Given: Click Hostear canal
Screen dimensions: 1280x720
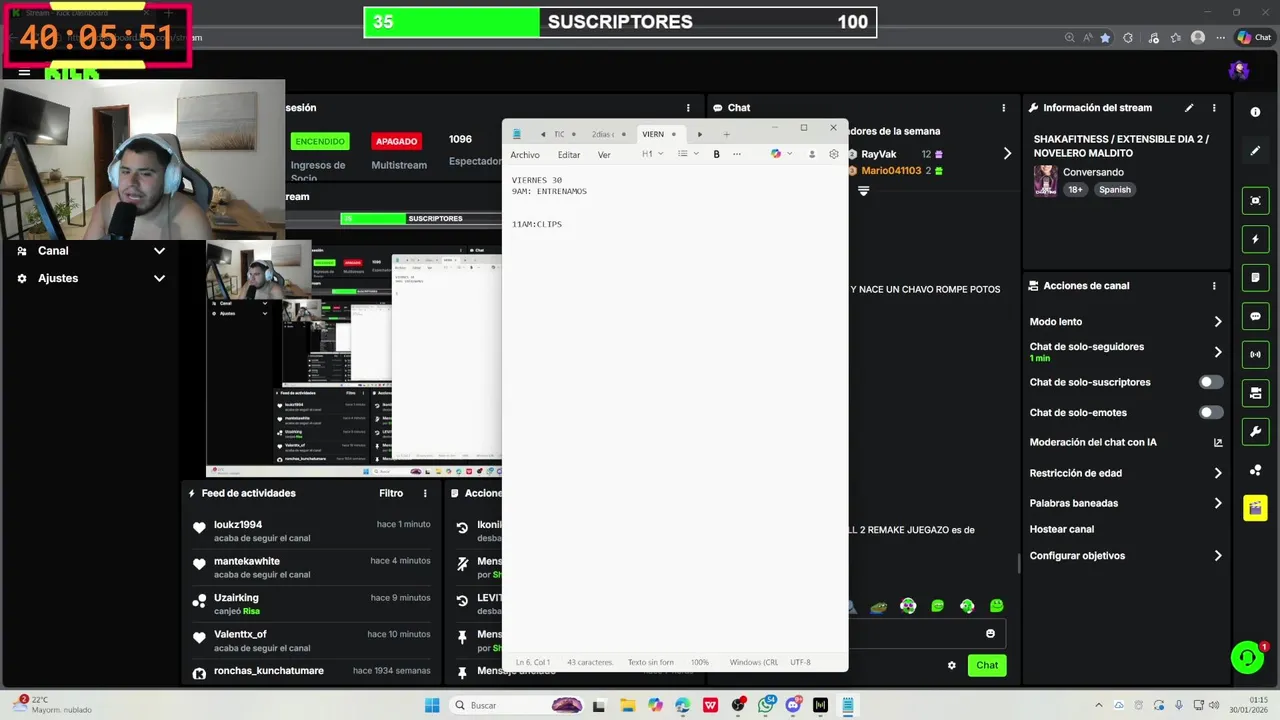Looking at the screenshot, I should 1062,529.
